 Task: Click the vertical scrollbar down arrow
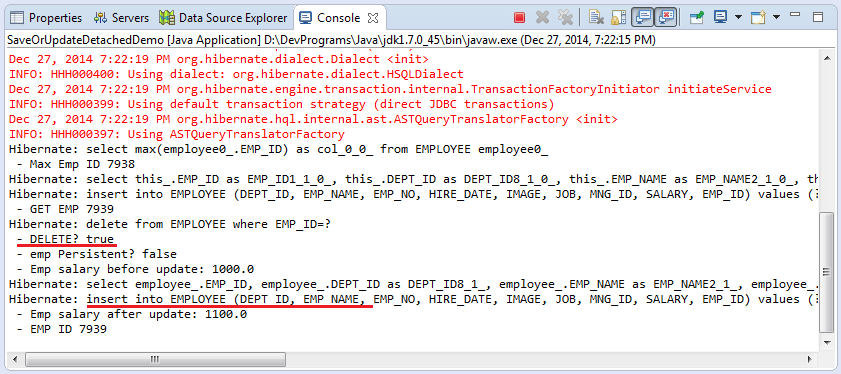click(x=826, y=341)
